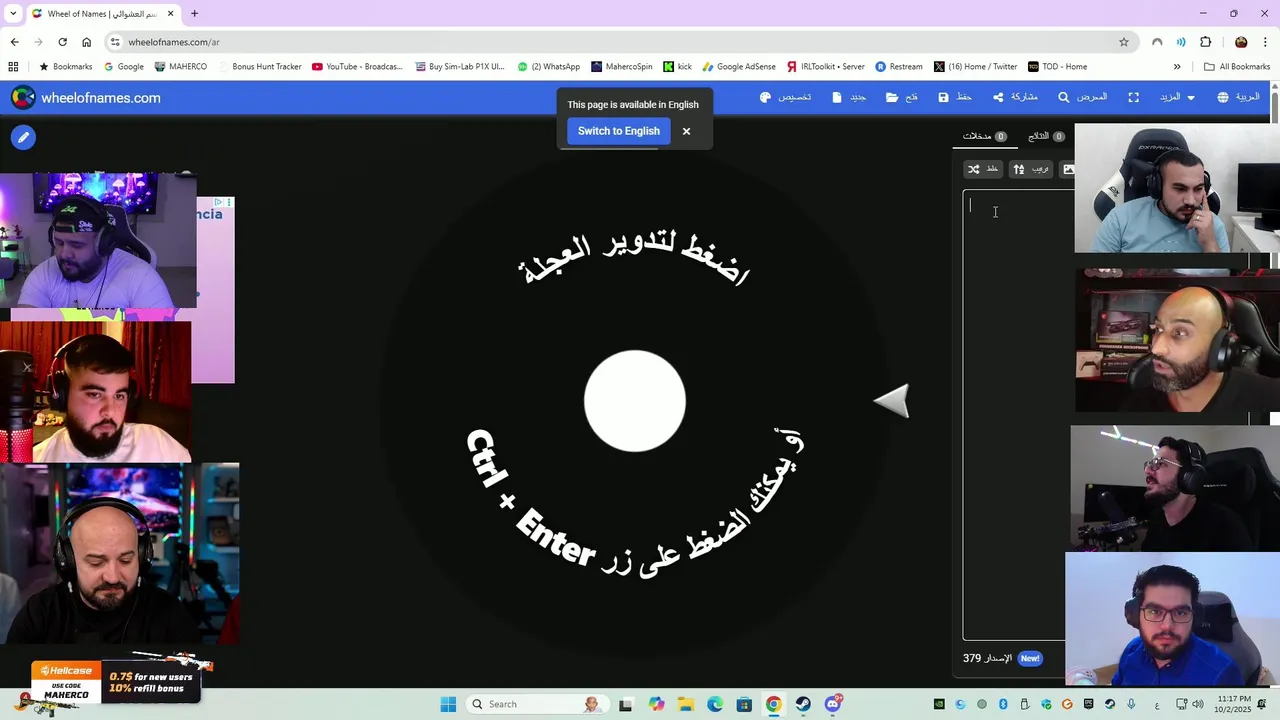This screenshot has height=720, width=1280.
Task: Open the apps grid in bookmarks bar
Action: pos(13,67)
